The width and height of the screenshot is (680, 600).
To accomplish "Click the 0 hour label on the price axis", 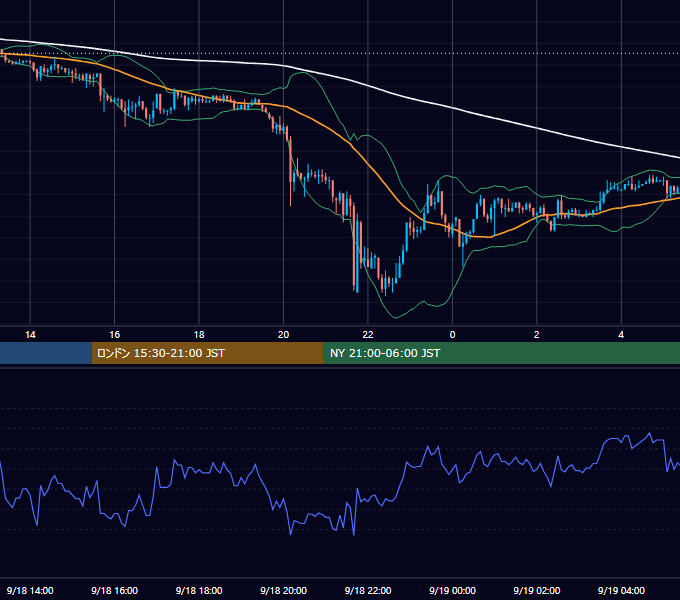I will (x=452, y=335).
